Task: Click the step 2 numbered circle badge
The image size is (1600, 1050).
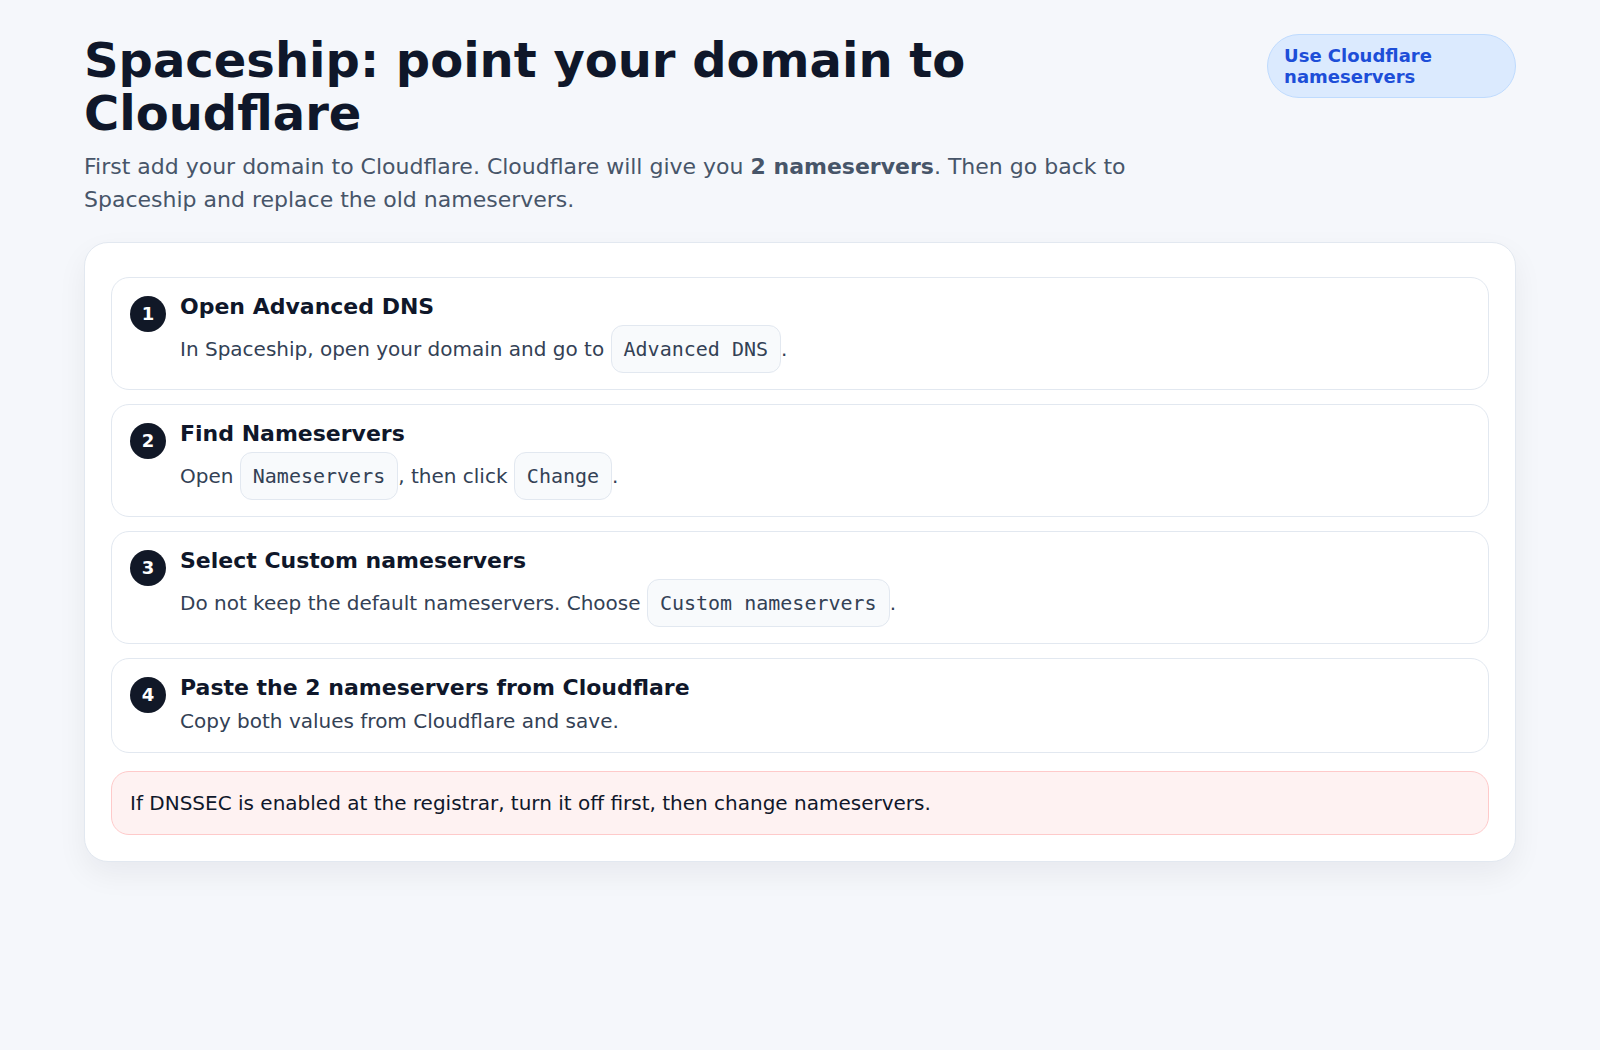Action: click(147, 440)
